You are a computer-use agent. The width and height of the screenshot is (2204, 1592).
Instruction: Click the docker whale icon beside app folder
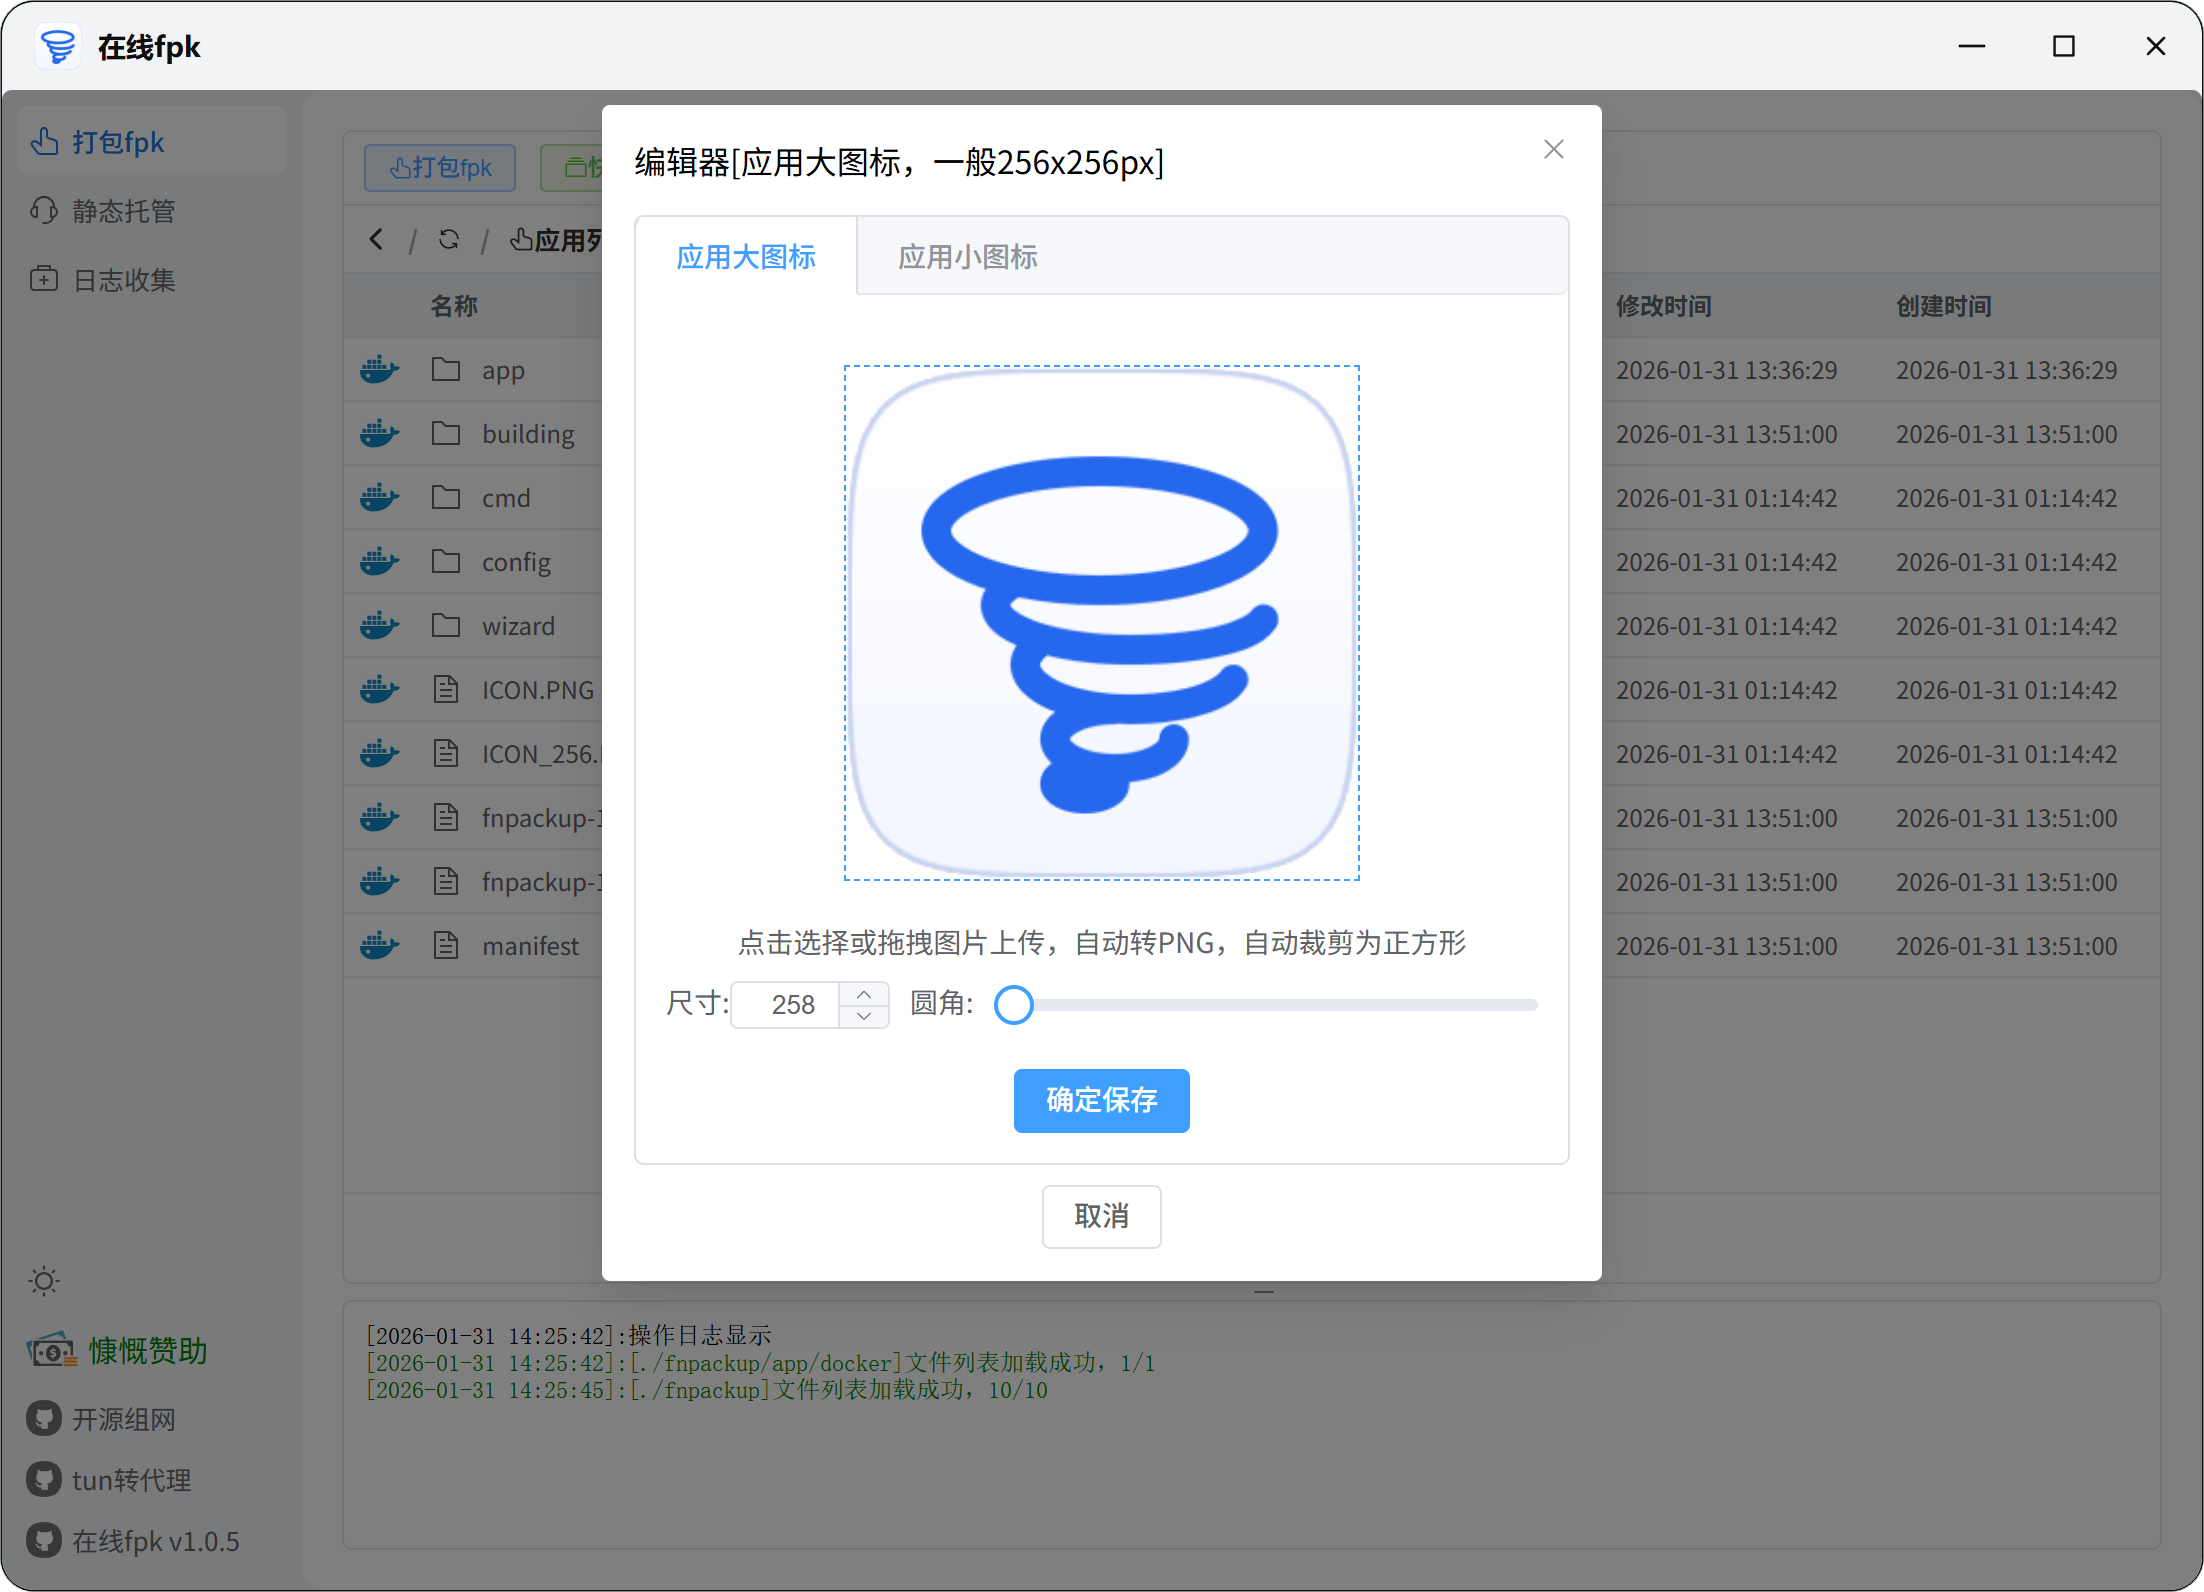(379, 369)
